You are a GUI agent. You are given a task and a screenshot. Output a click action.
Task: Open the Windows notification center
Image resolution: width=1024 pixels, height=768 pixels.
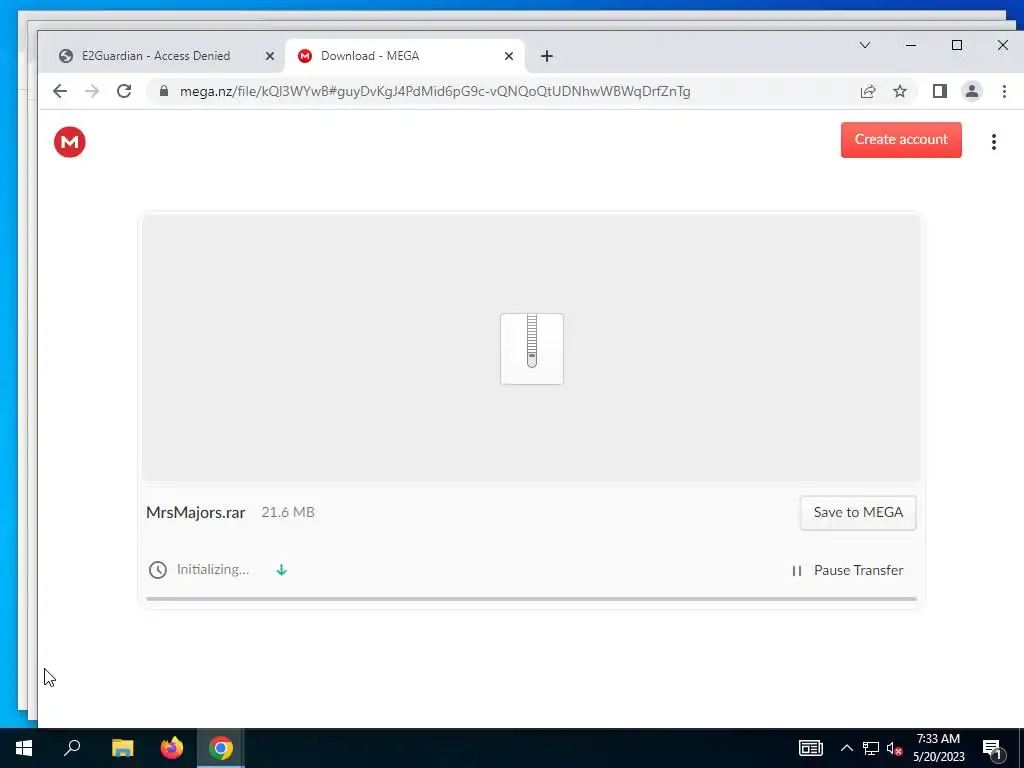(993, 749)
